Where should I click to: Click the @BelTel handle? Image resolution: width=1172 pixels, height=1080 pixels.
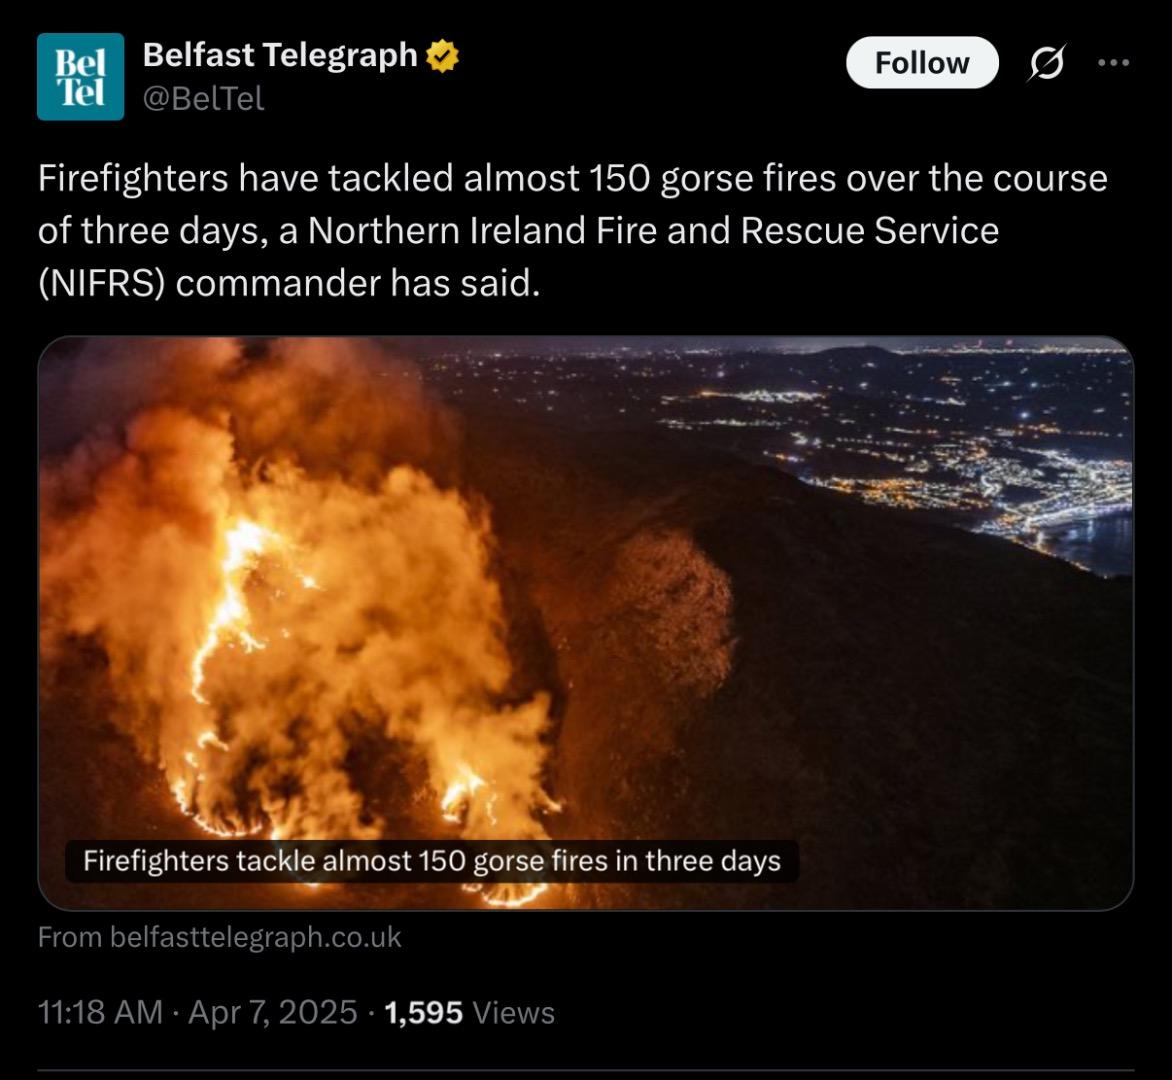[x=203, y=99]
